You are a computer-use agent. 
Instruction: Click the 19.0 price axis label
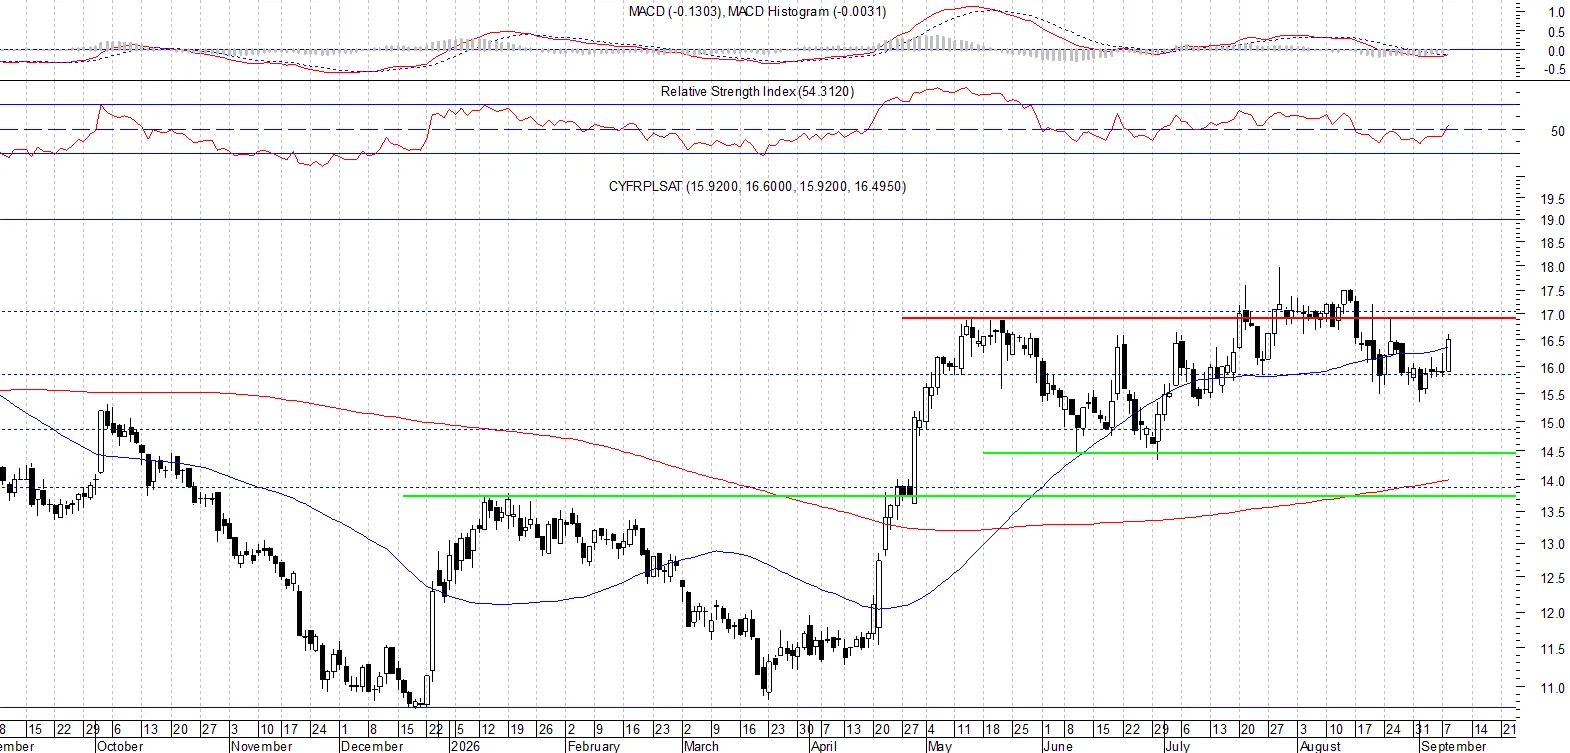1552,220
